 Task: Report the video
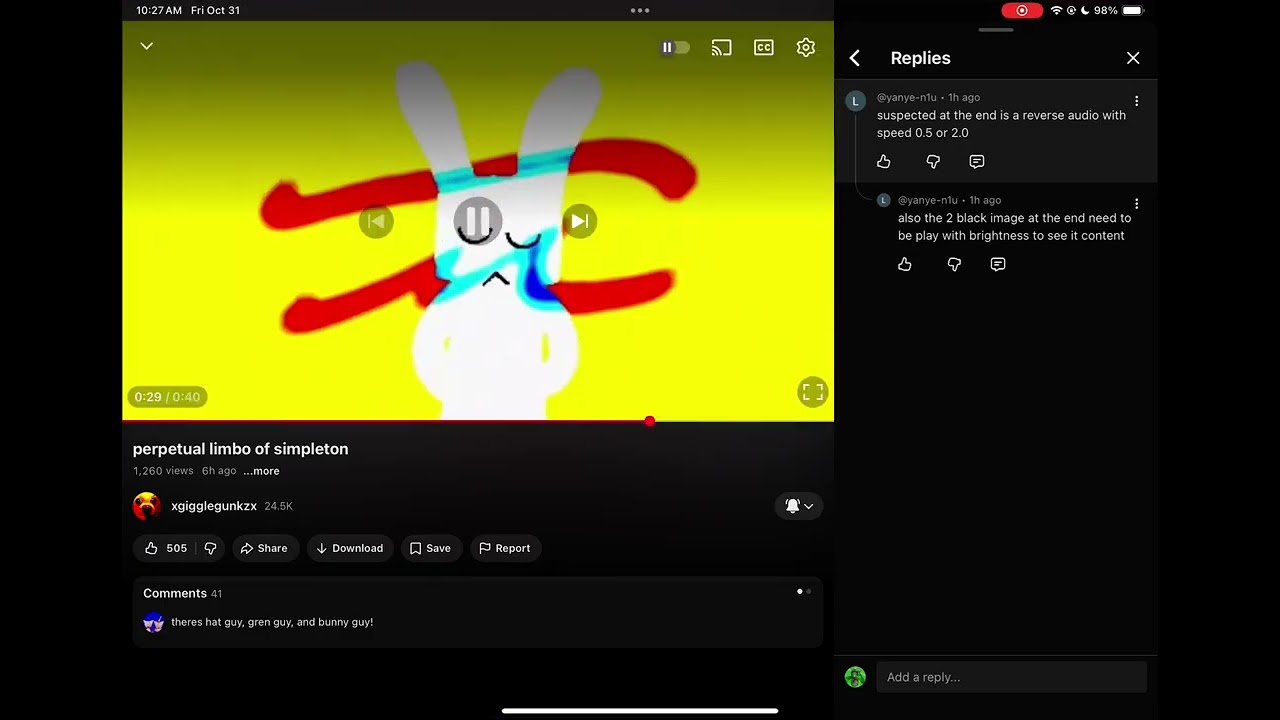(505, 548)
